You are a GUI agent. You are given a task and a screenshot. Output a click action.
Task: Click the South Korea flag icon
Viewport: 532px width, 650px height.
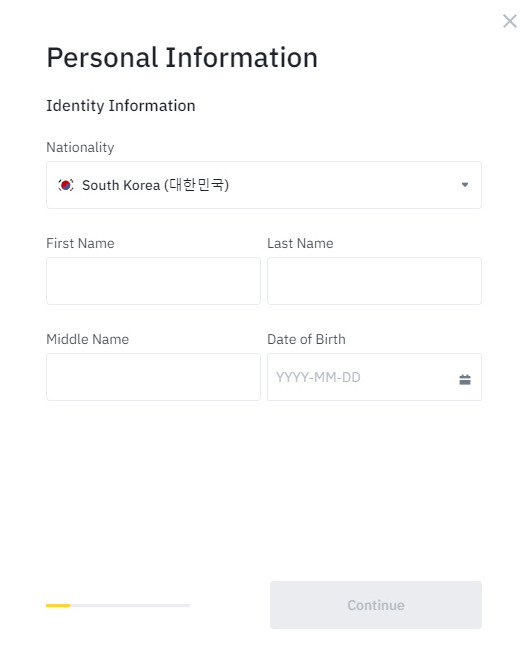click(x=66, y=185)
